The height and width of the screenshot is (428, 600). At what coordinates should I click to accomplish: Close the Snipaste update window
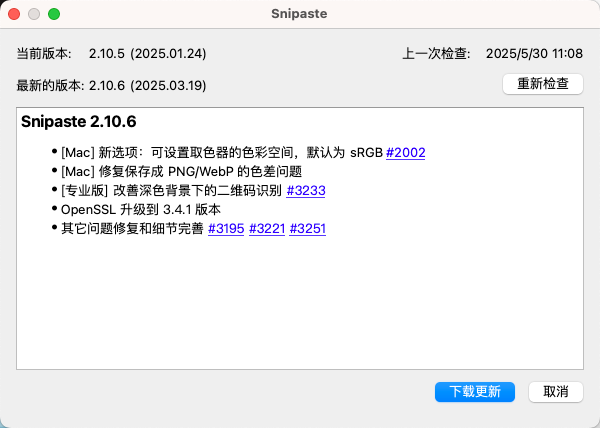pyautogui.click(x=14, y=15)
